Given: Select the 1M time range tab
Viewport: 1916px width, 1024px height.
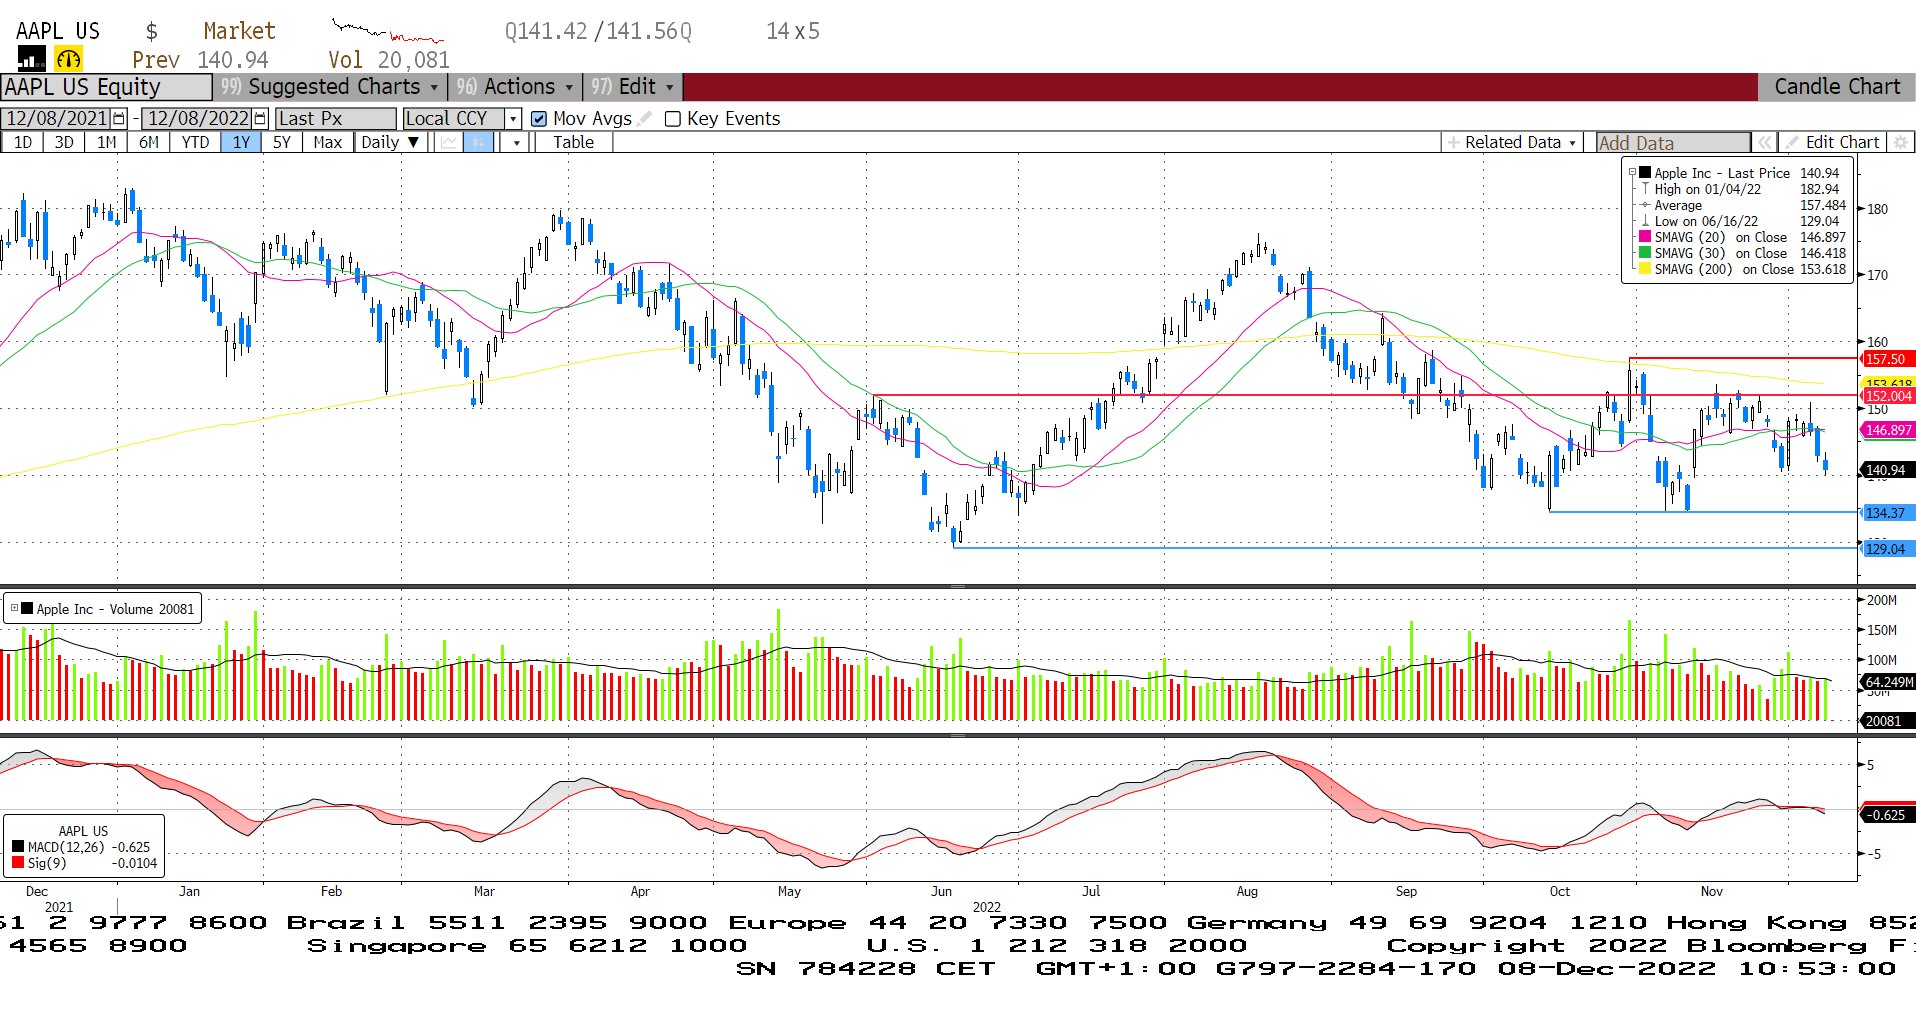Looking at the screenshot, I should [x=107, y=142].
